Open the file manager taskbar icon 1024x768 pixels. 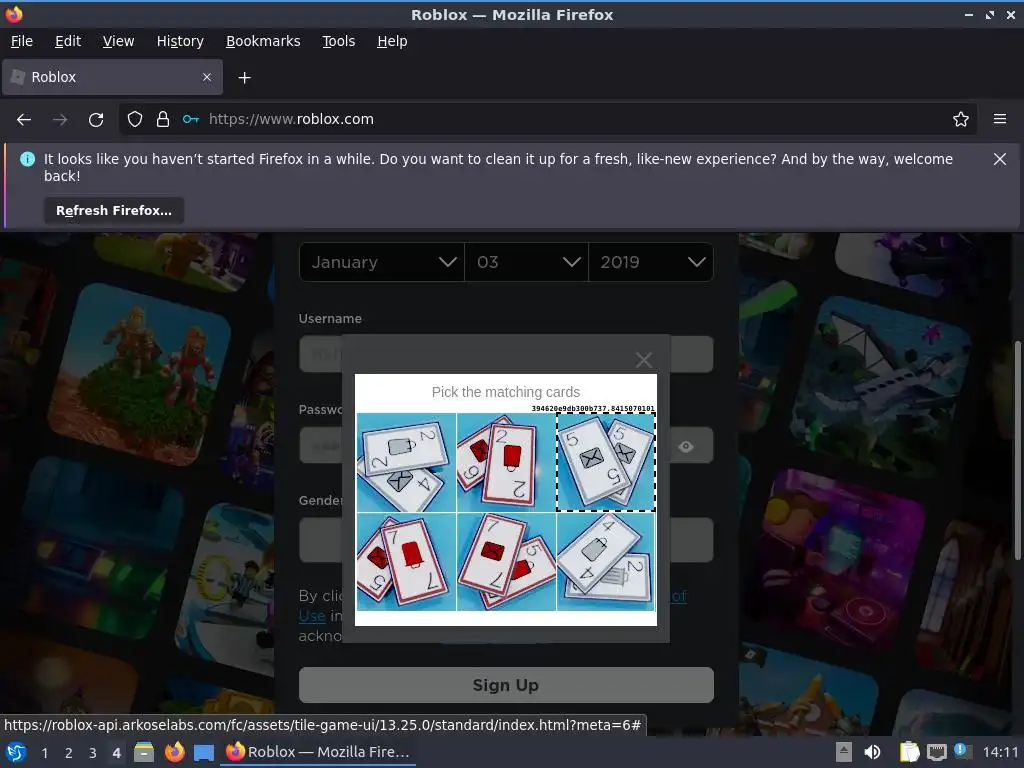(x=144, y=752)
